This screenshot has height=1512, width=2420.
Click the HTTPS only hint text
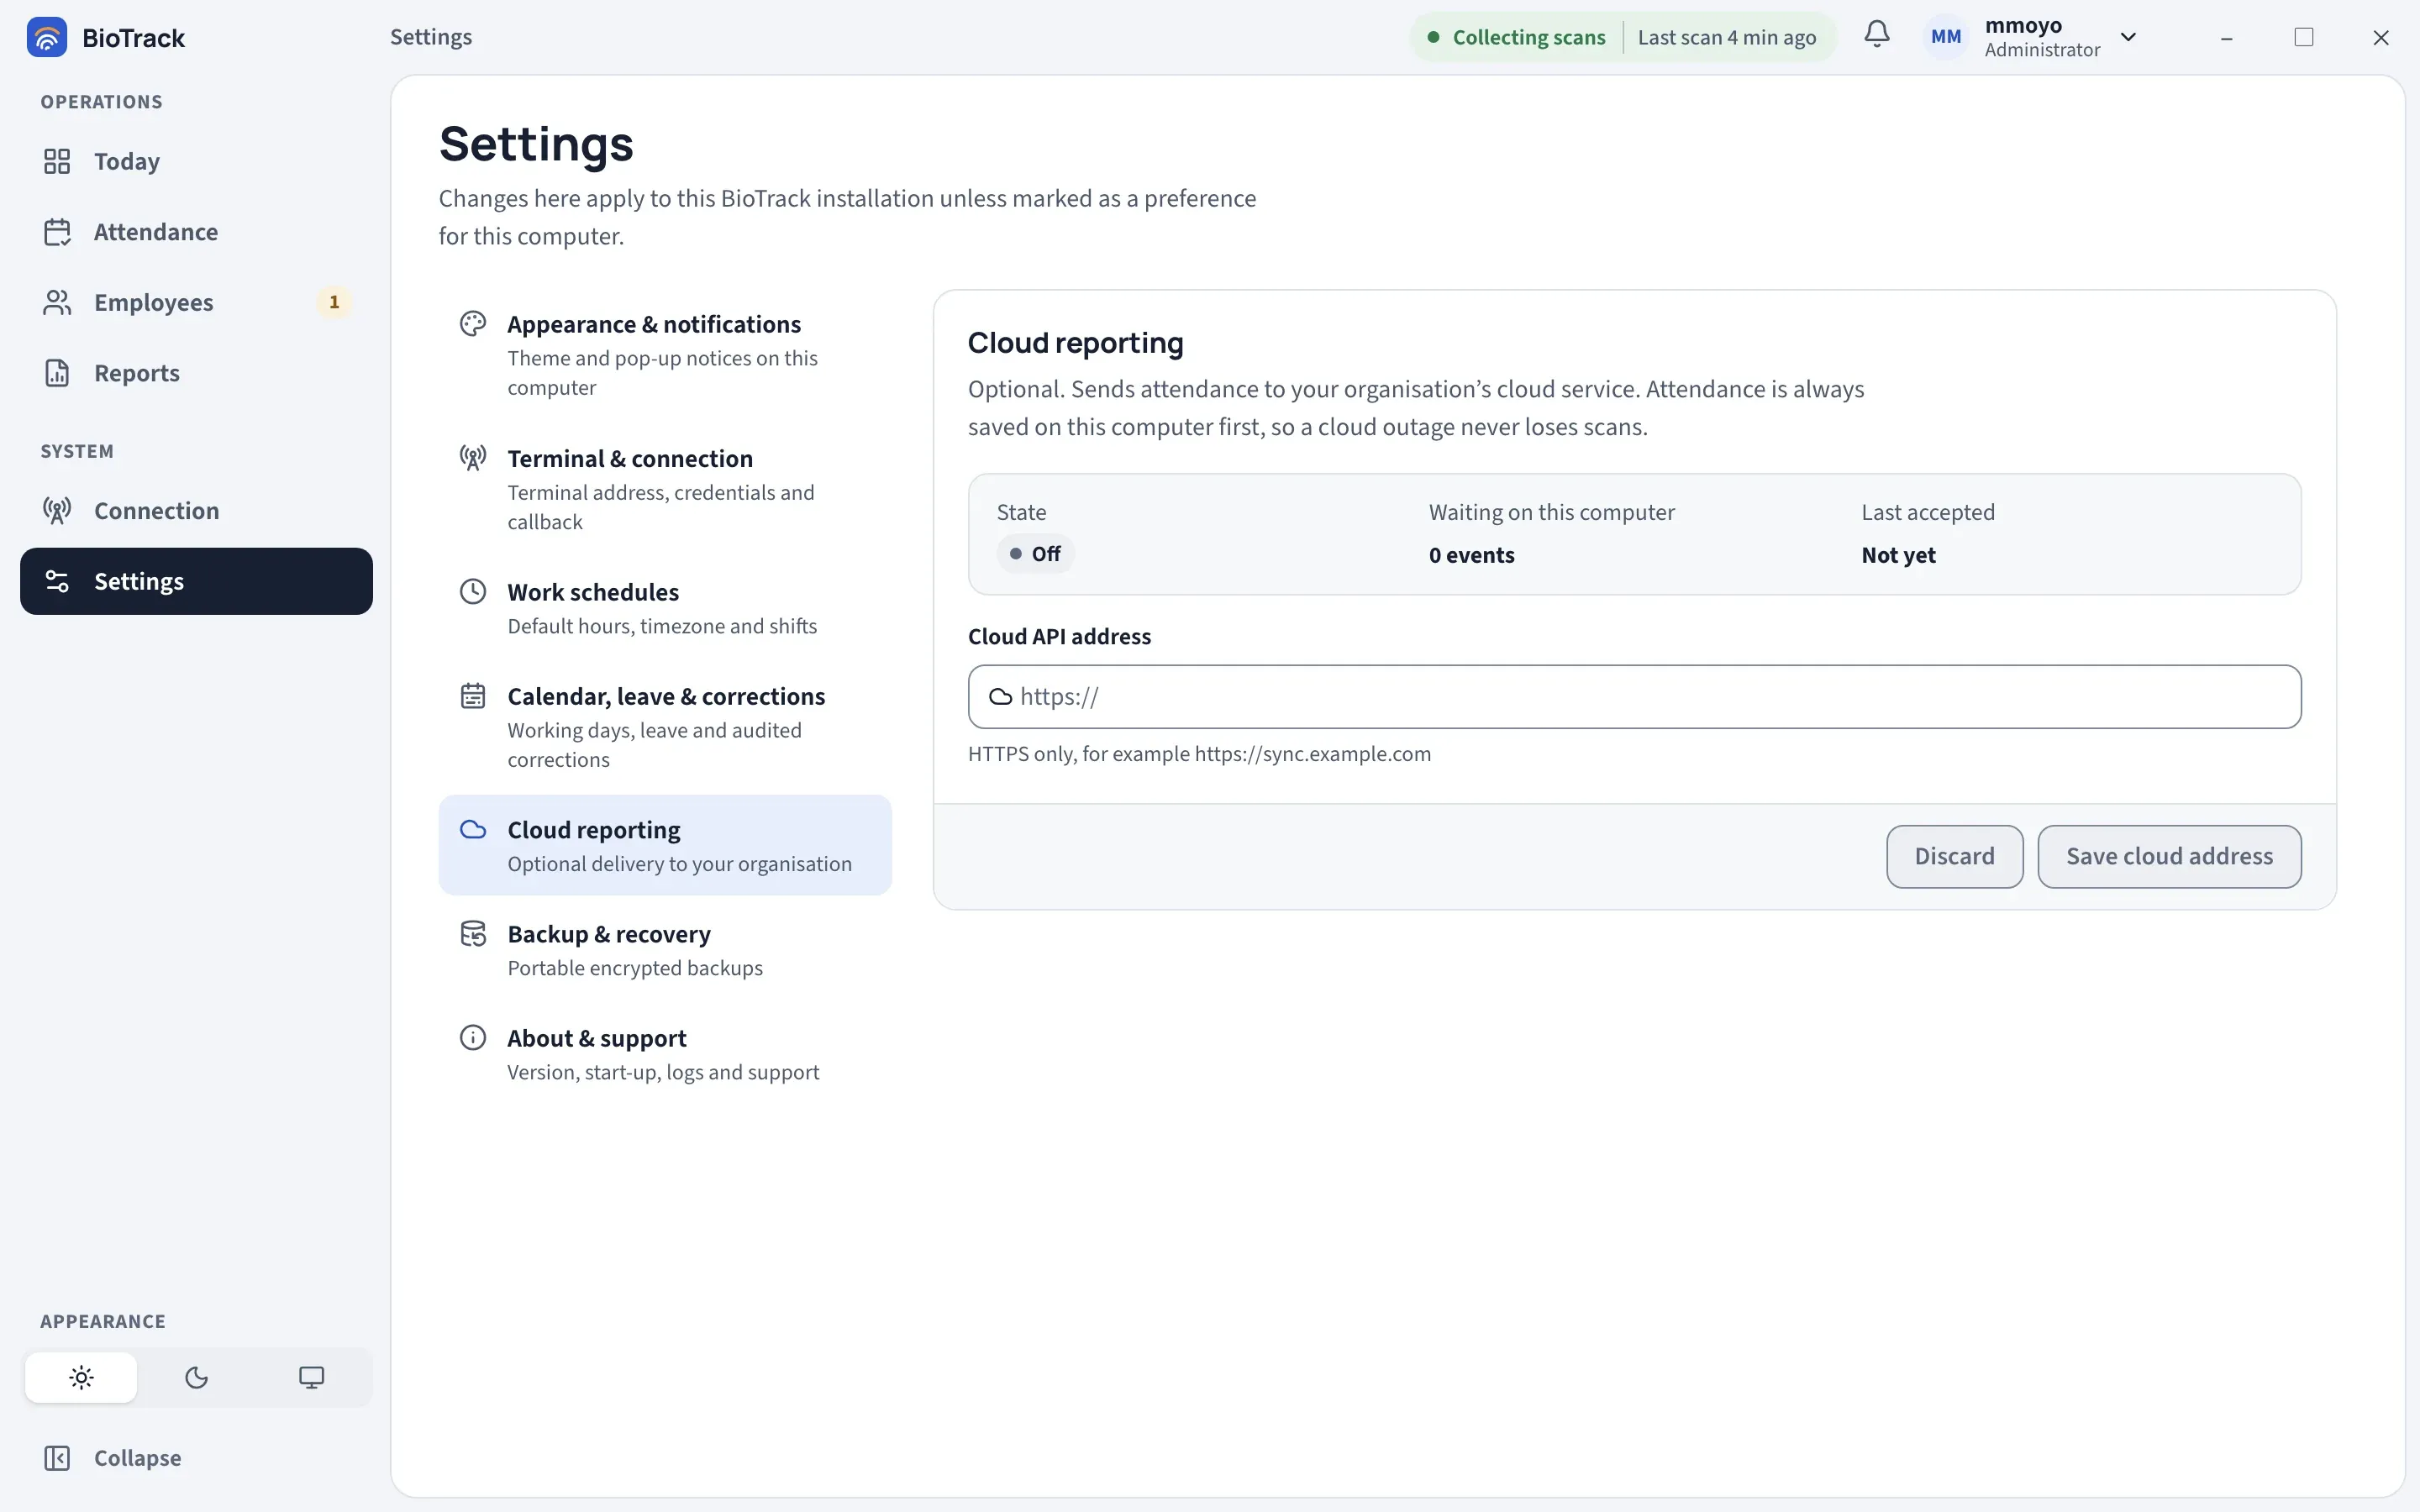[x=1199, y=754]
